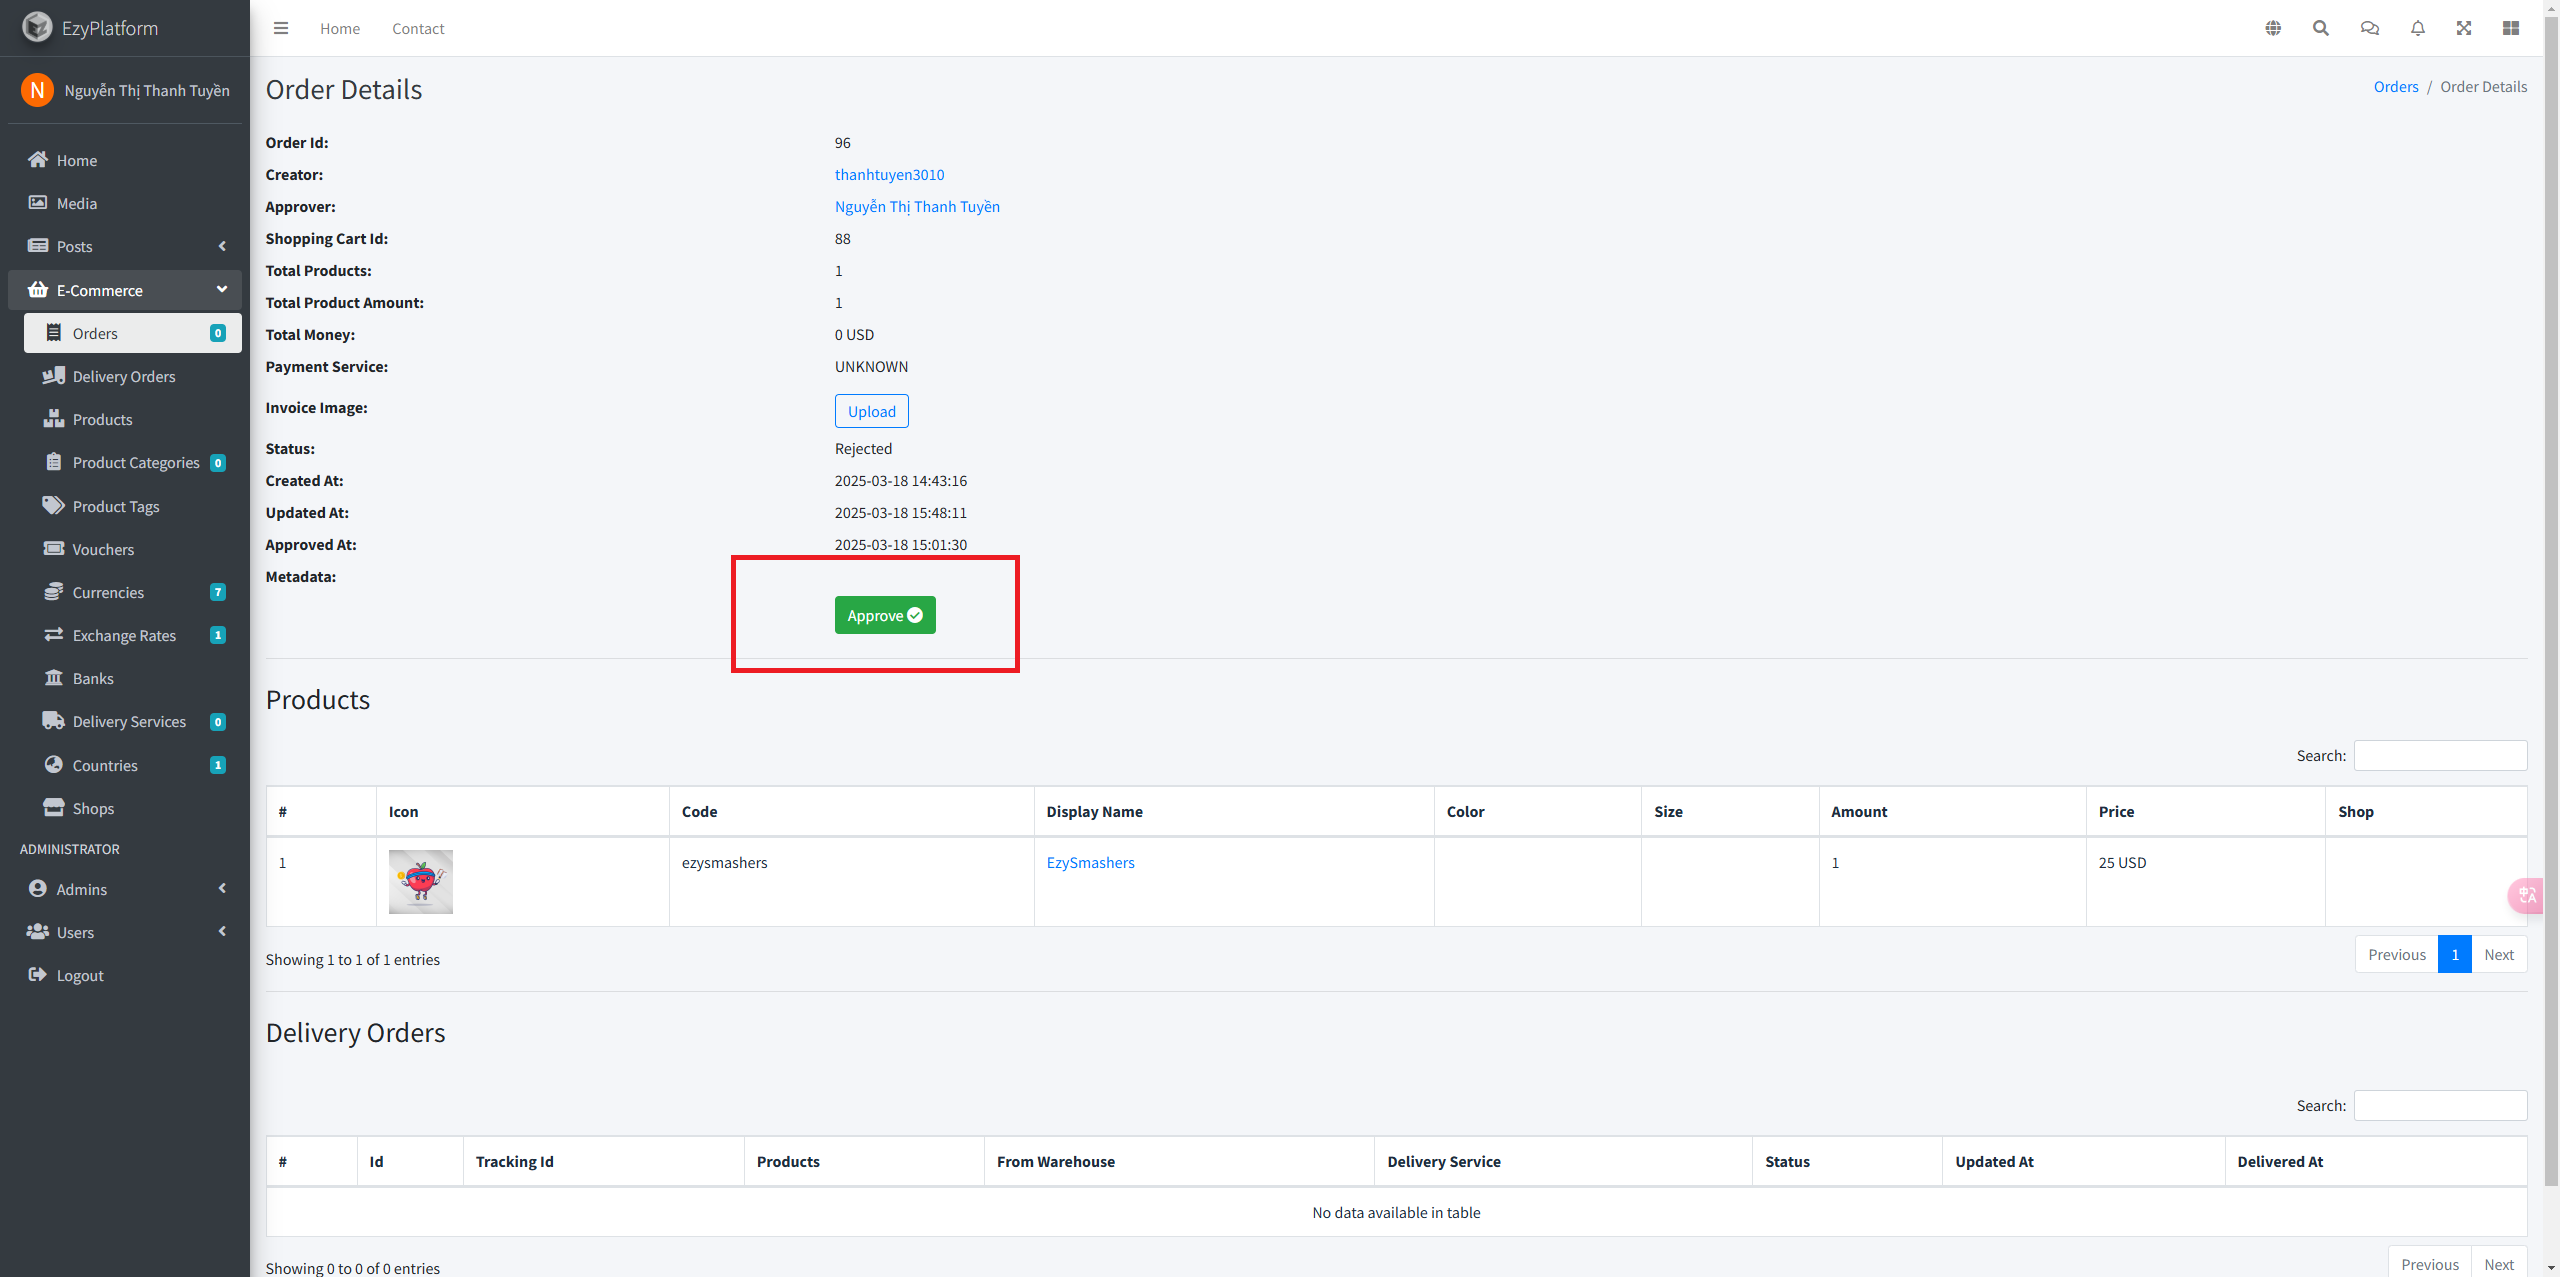
Task: Click the user avatar N icon
Action: point(37,90)
